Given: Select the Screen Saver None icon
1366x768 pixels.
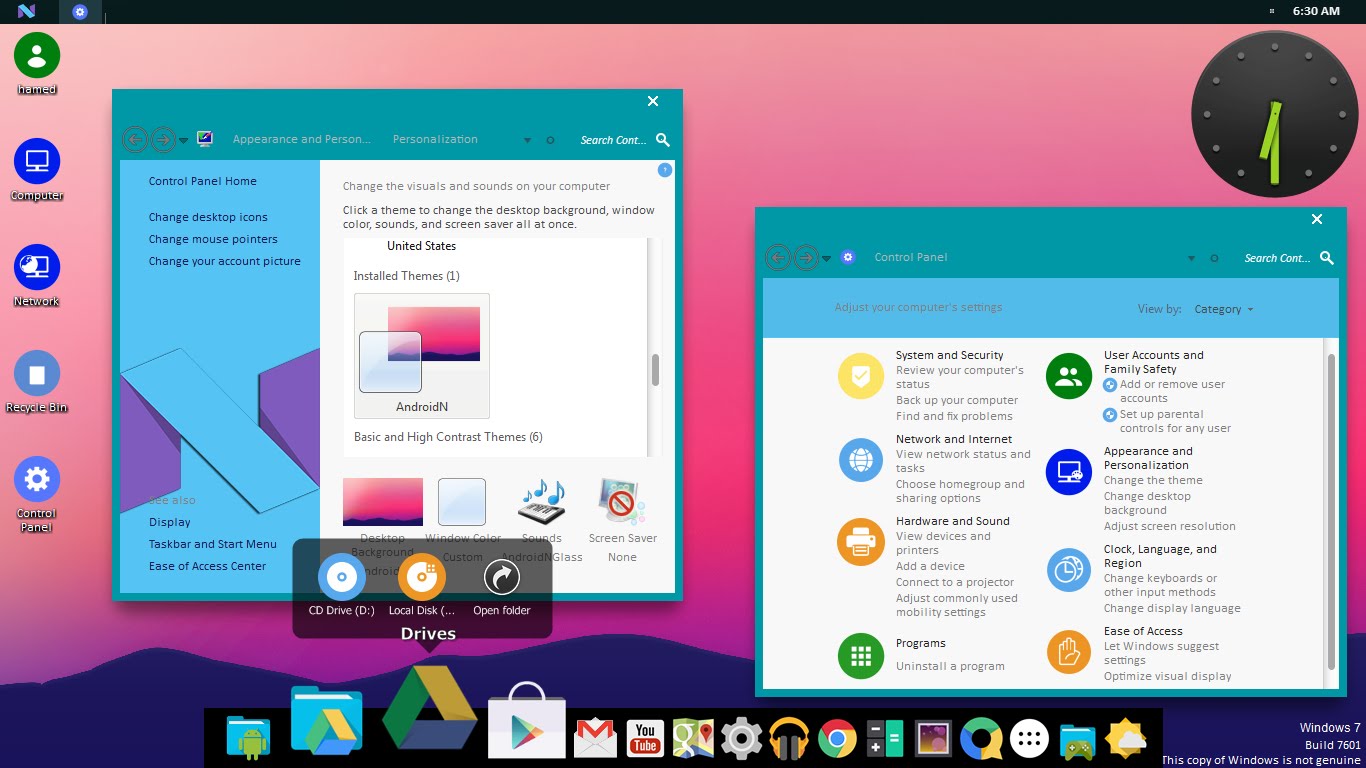Looking at the screenshot, I should click(x=621, y=501).
